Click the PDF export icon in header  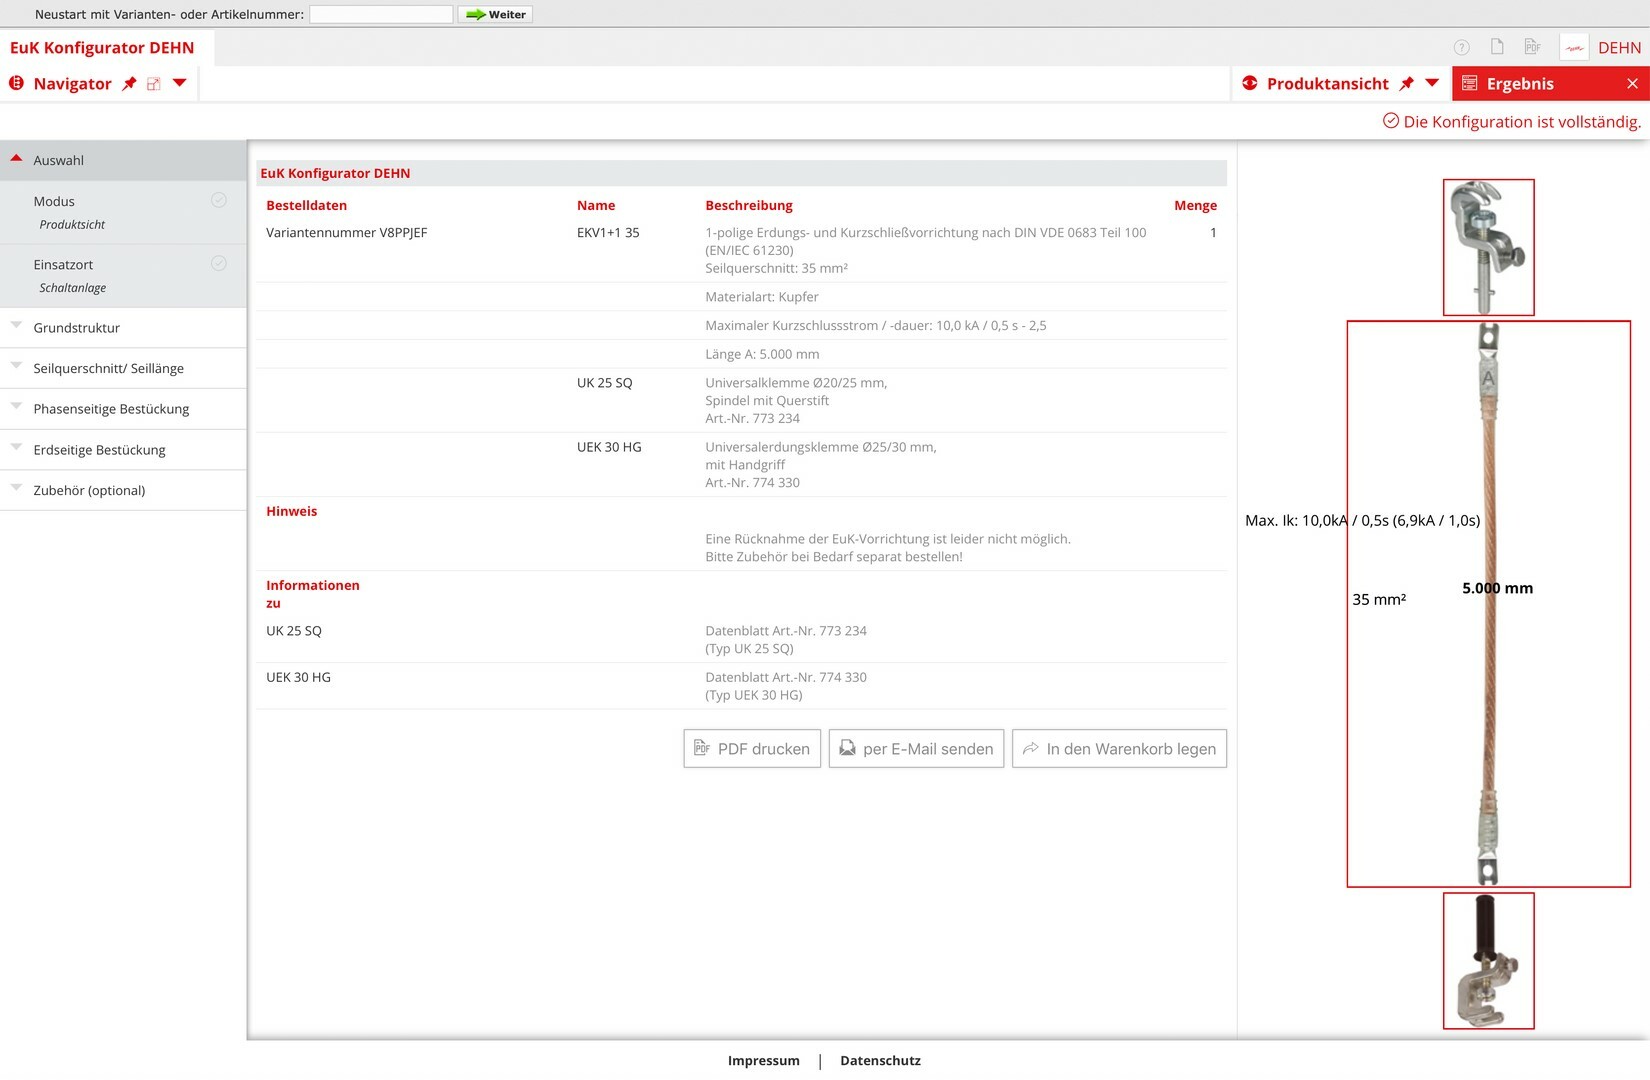click(1532, 47)
